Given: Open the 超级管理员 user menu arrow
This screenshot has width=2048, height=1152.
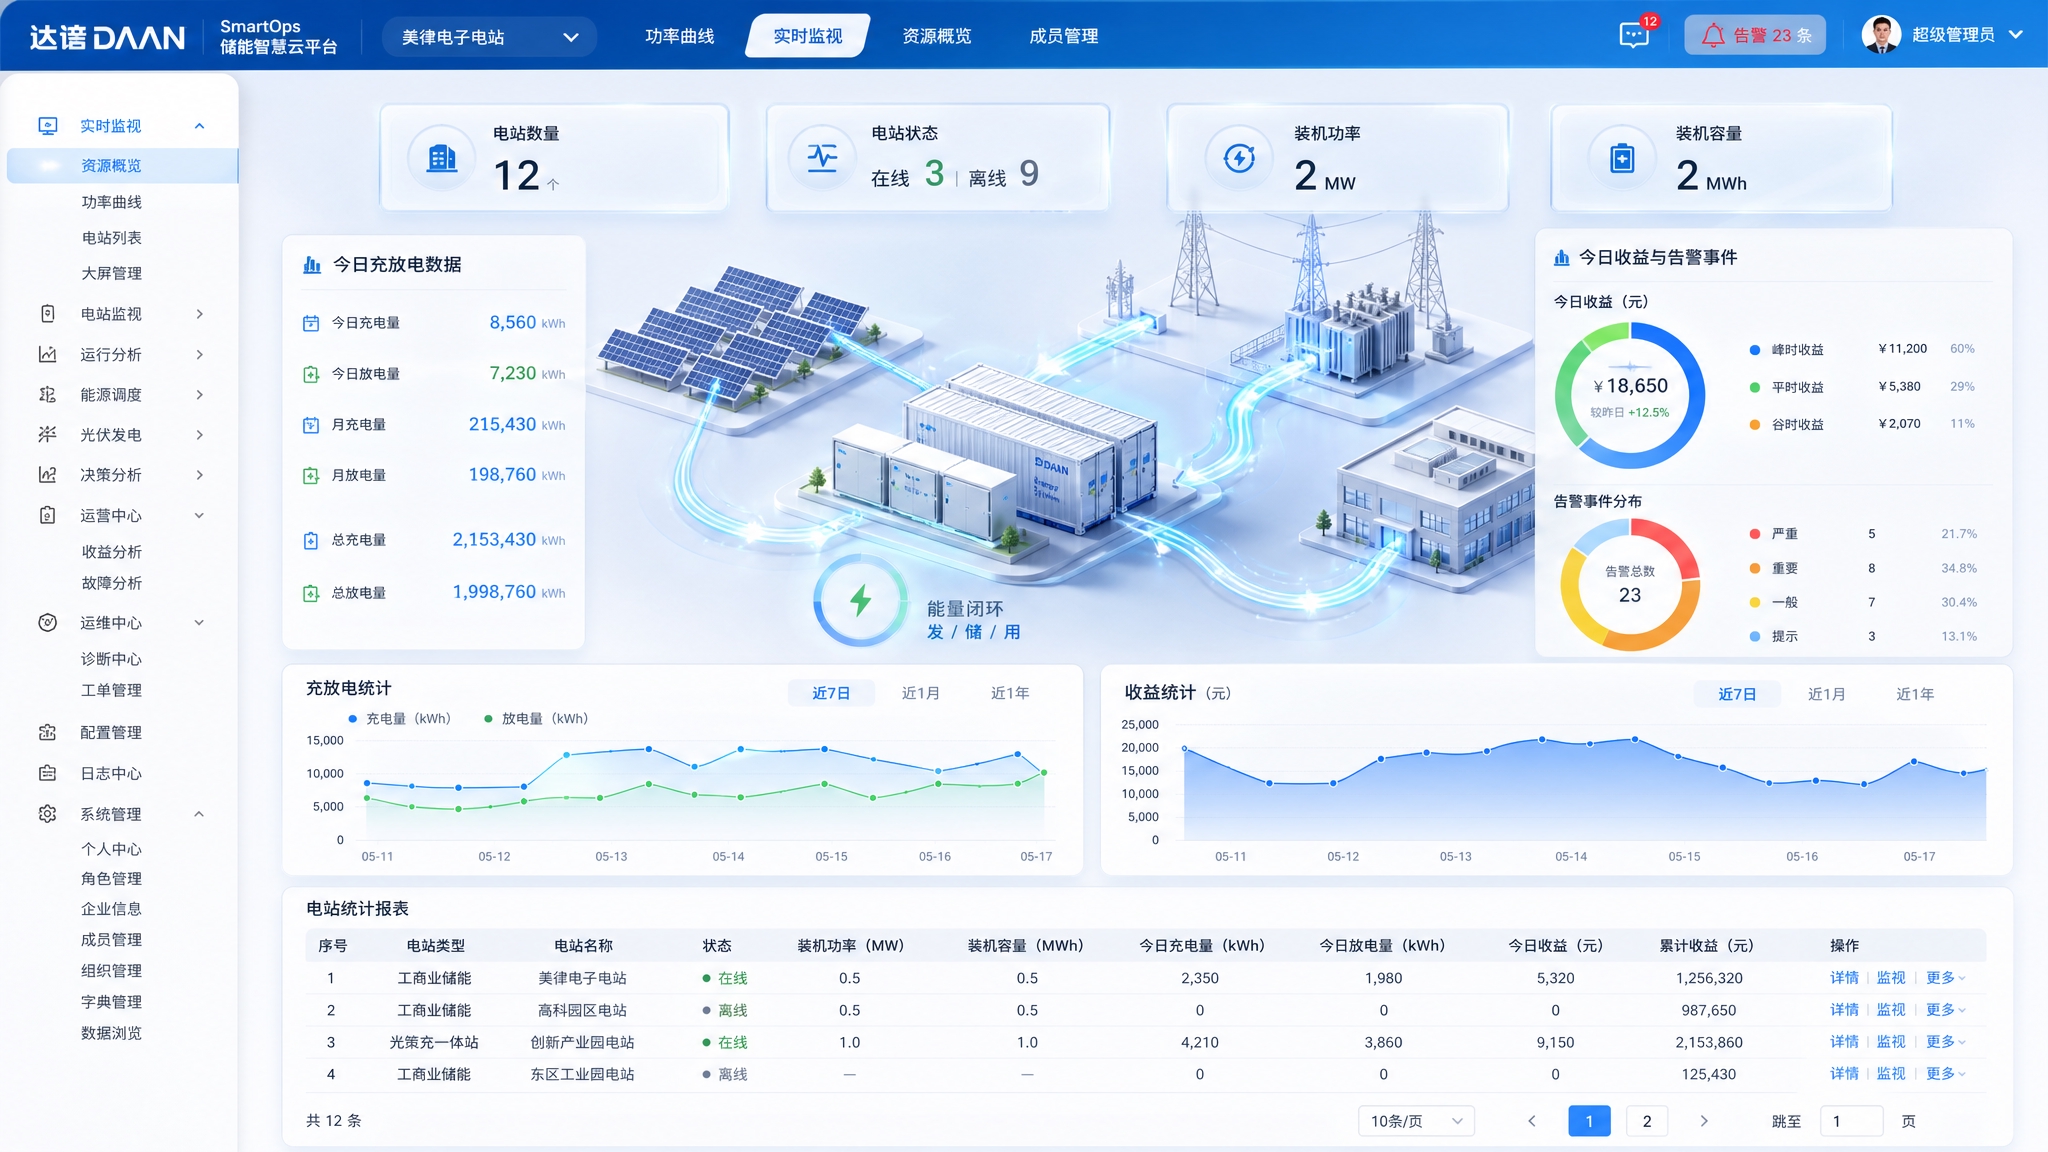Looking at the screenshot, I should click(2016, 35).
